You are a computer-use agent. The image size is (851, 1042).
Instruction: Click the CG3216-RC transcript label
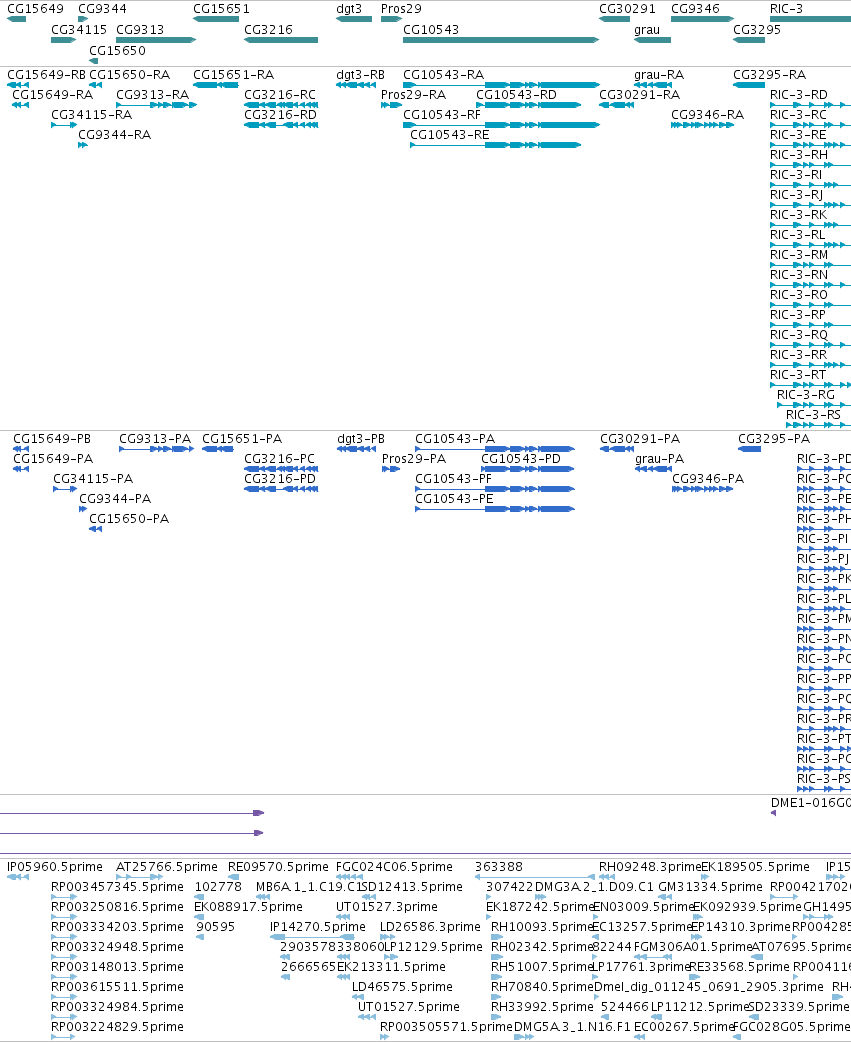(280, 94)
